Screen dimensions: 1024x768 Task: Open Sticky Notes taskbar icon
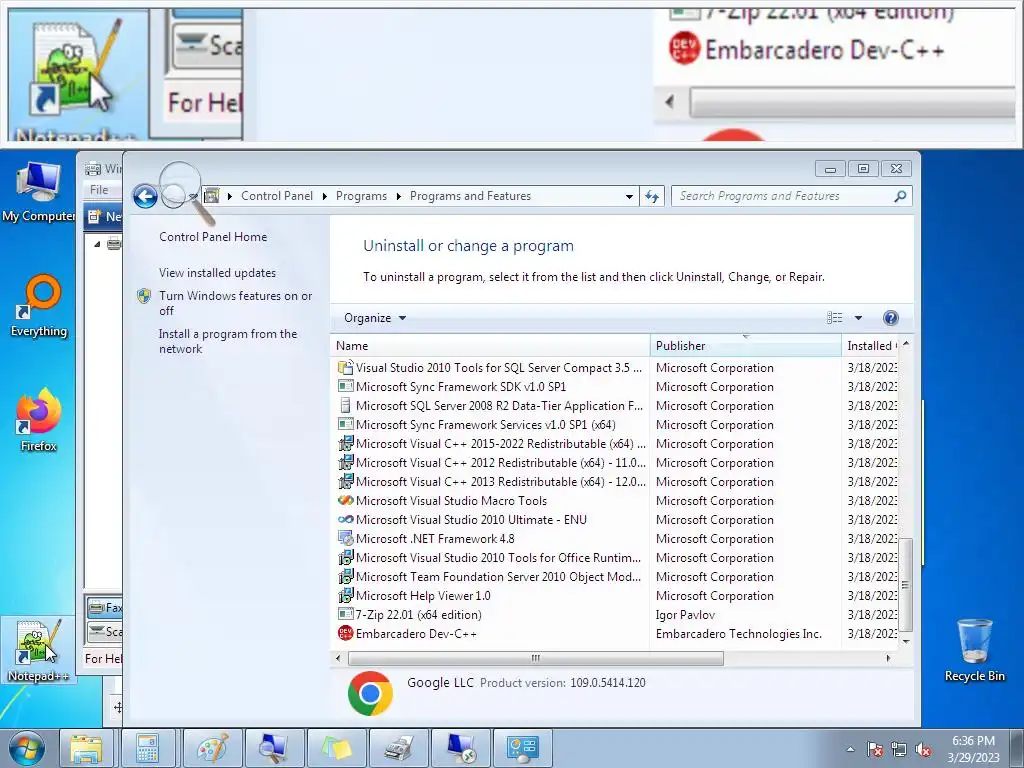coord(336,748)
